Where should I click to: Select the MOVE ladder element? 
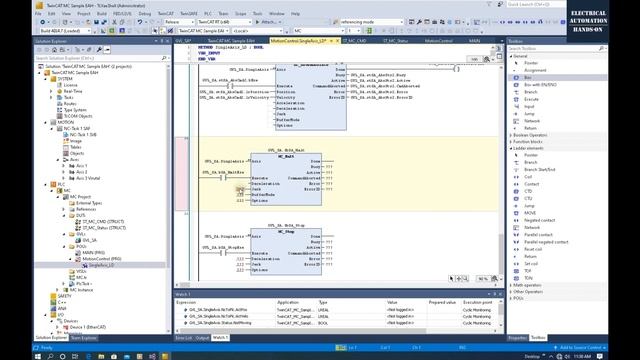click(x=530, y=213)
